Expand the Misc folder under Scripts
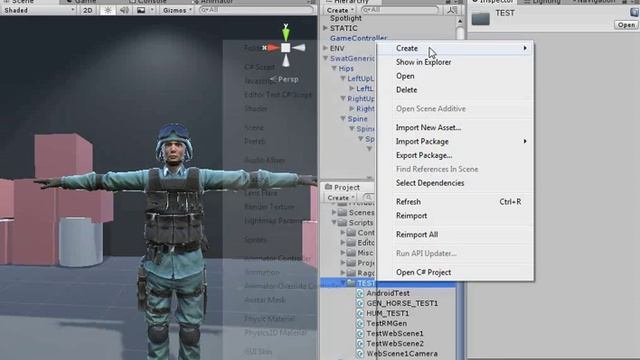This screenshot has width=640, height=360. point(343,253)
